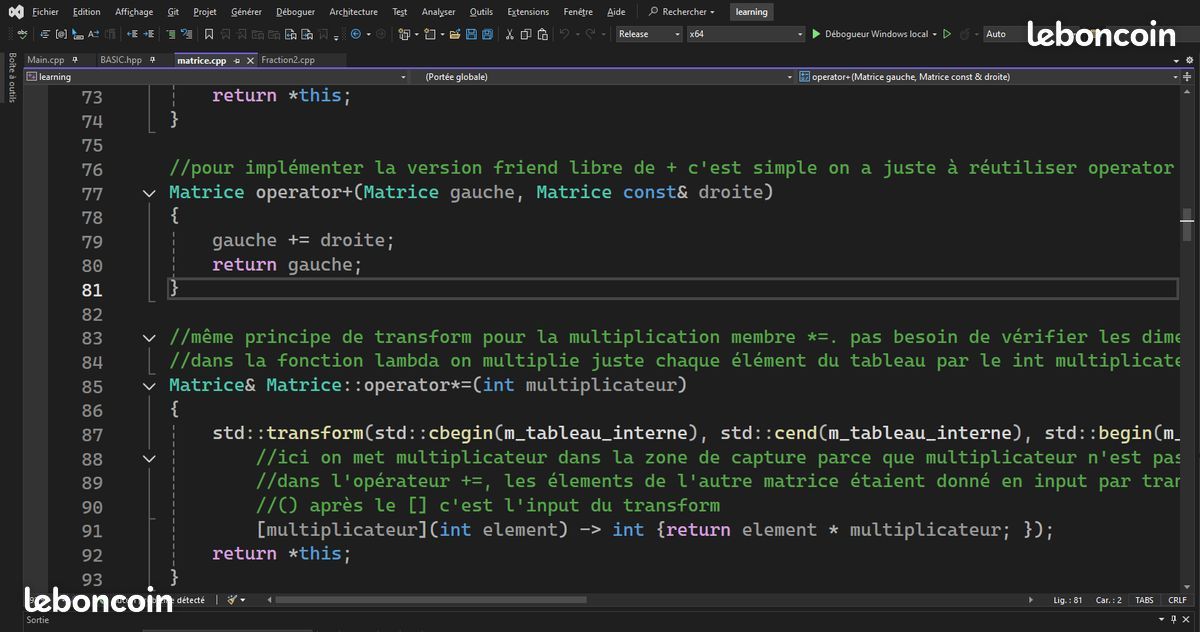Click the Save All floppy disk icon
This screenshot has width=1200, height=632.
[487, 34]
